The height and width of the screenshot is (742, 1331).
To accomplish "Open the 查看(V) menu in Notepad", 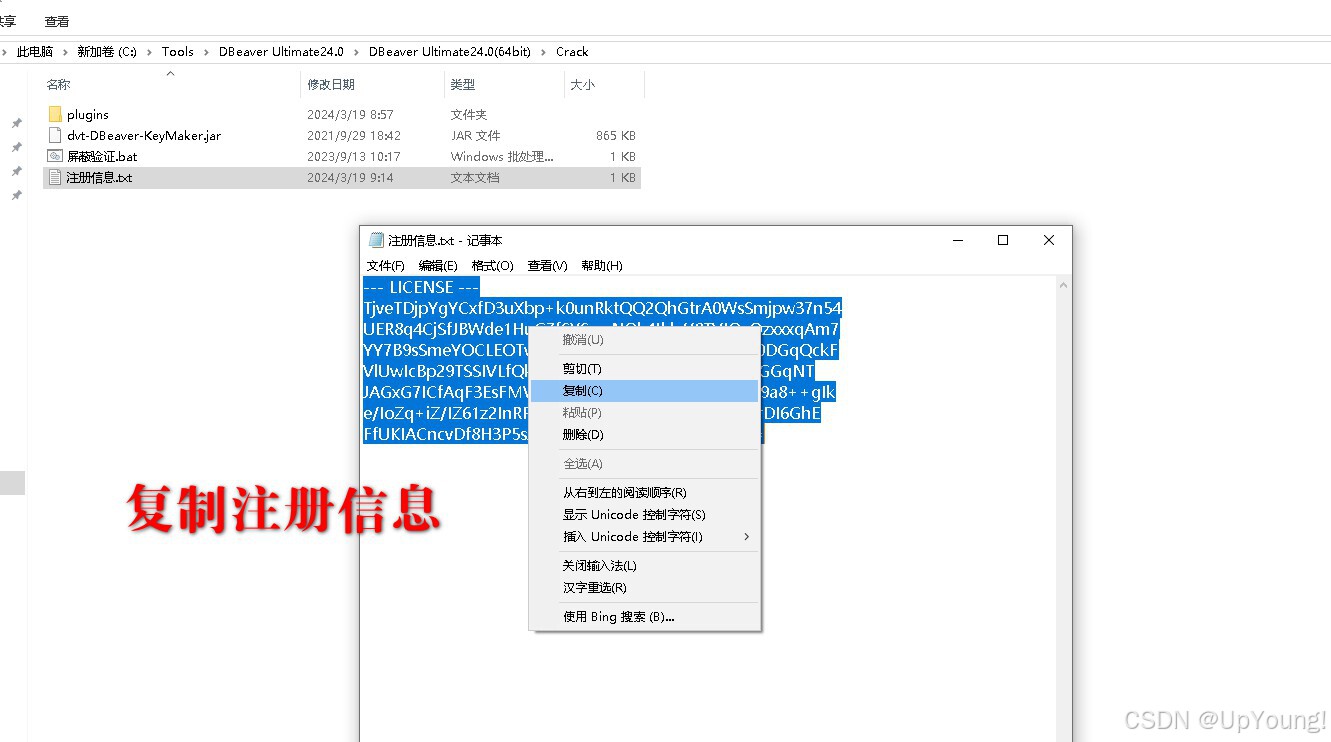I will coord(547,265).
